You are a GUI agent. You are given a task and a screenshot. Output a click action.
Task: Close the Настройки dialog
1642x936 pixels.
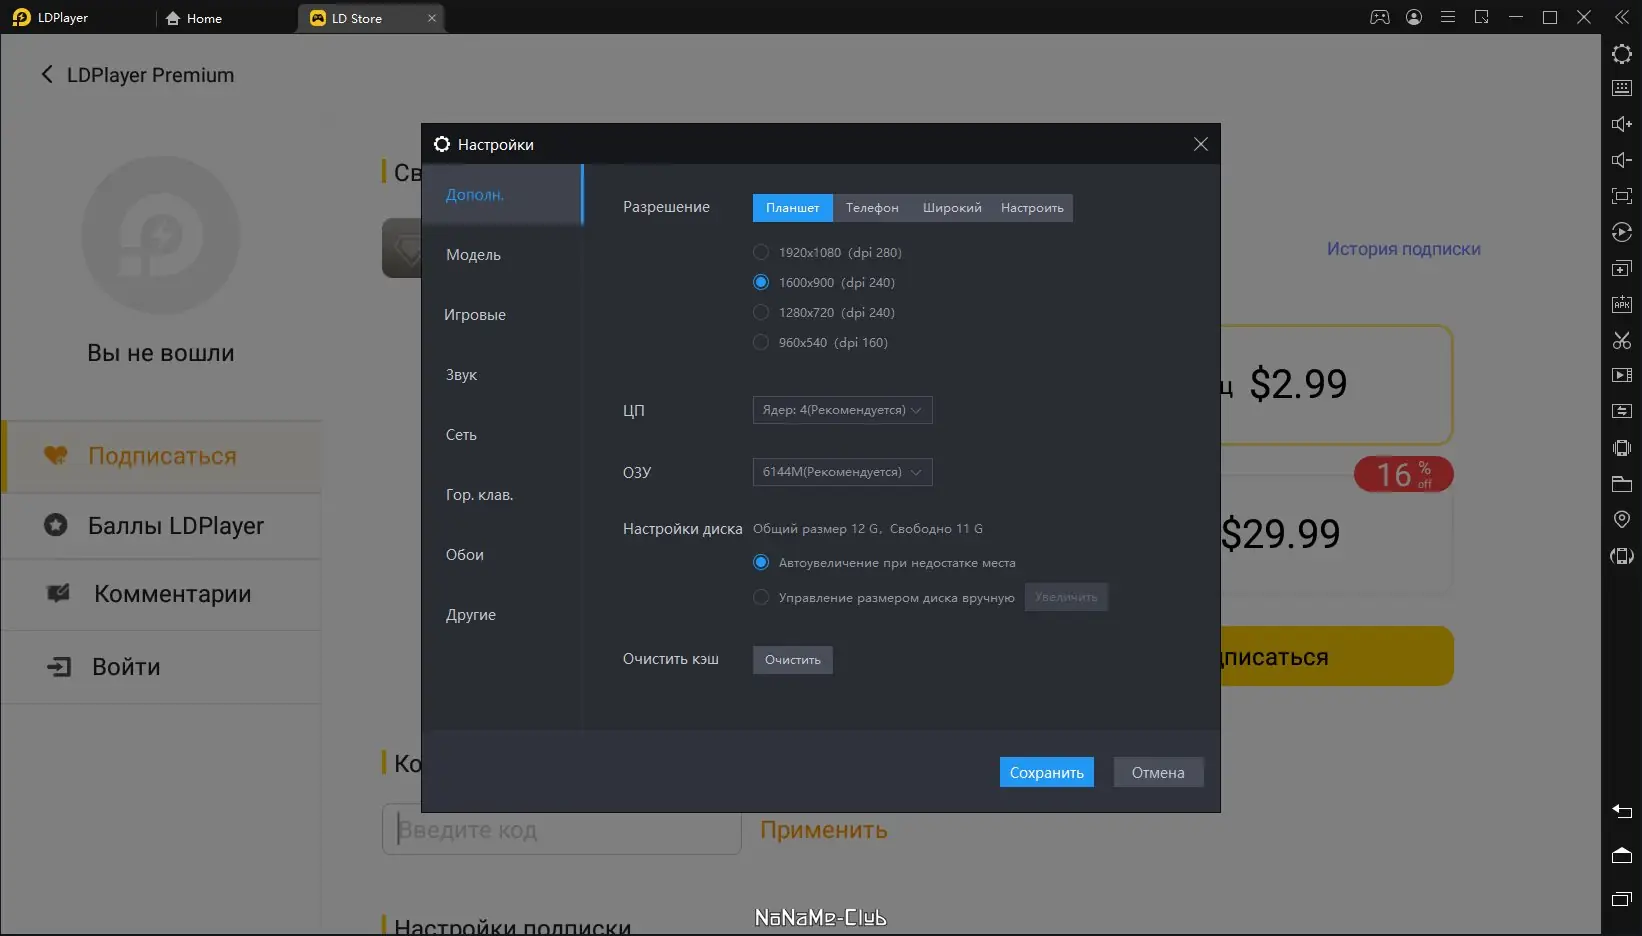tap(1201, 145)
